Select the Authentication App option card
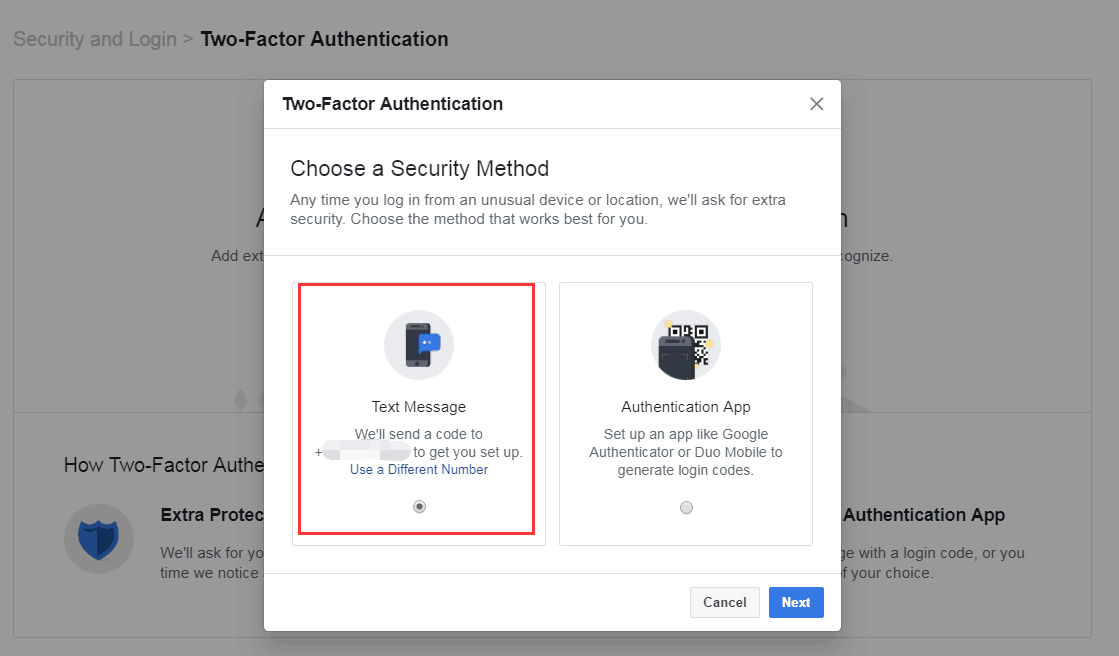Screen dimensions: 1119x656 (685, 413)
